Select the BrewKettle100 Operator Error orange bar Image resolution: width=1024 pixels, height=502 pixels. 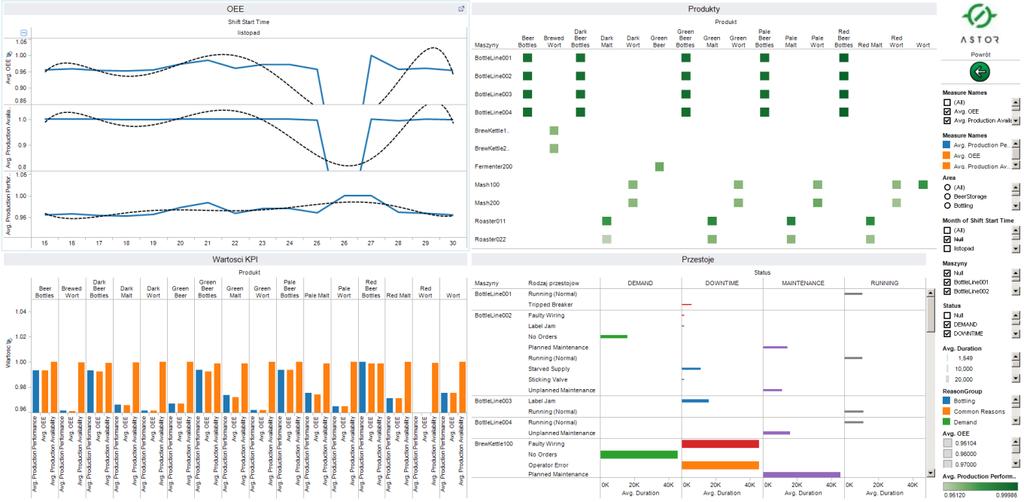[720, 465]
